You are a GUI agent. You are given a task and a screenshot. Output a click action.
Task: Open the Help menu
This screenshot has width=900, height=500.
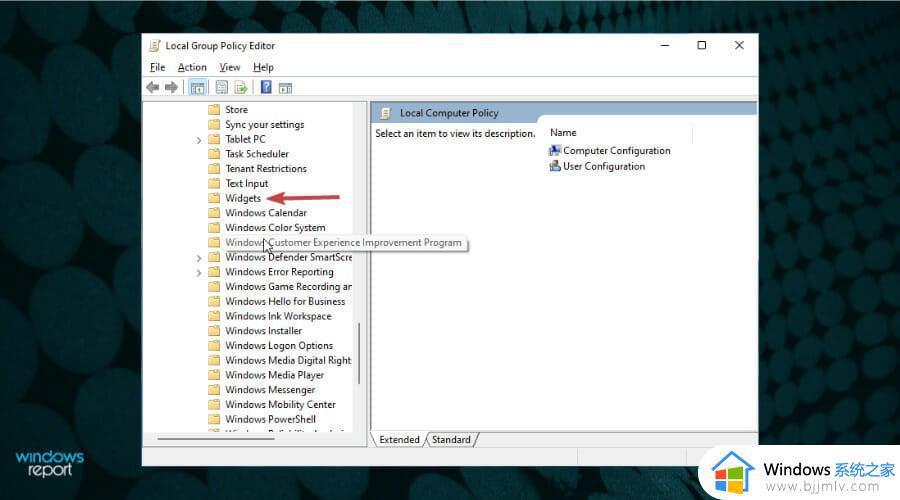(263, 67)
